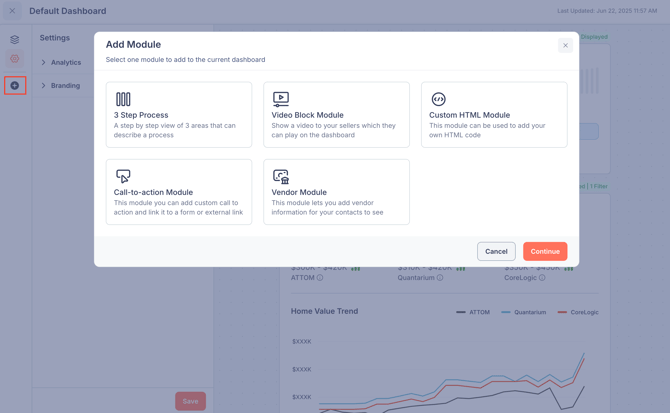Click the add module plus icon in sidebar

pyautogui.click(x=15, y=86)
